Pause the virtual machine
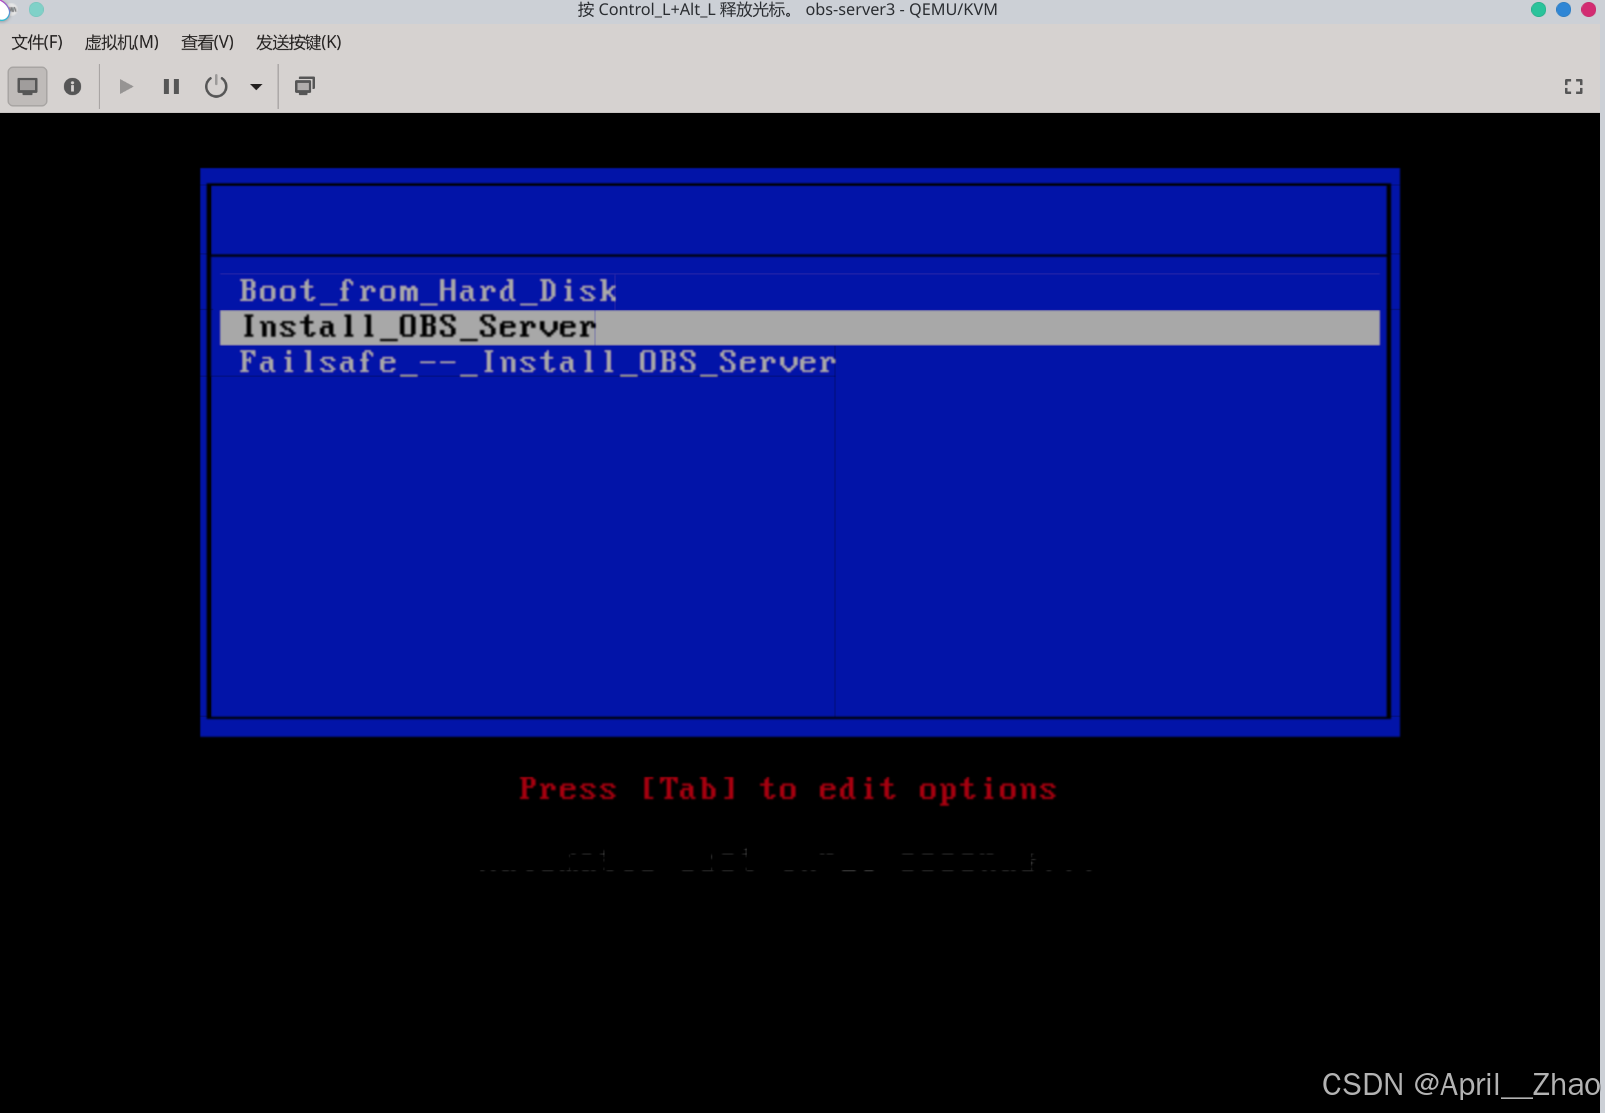The height and width of the screenshot is (1113, 1605). point(171,86)
